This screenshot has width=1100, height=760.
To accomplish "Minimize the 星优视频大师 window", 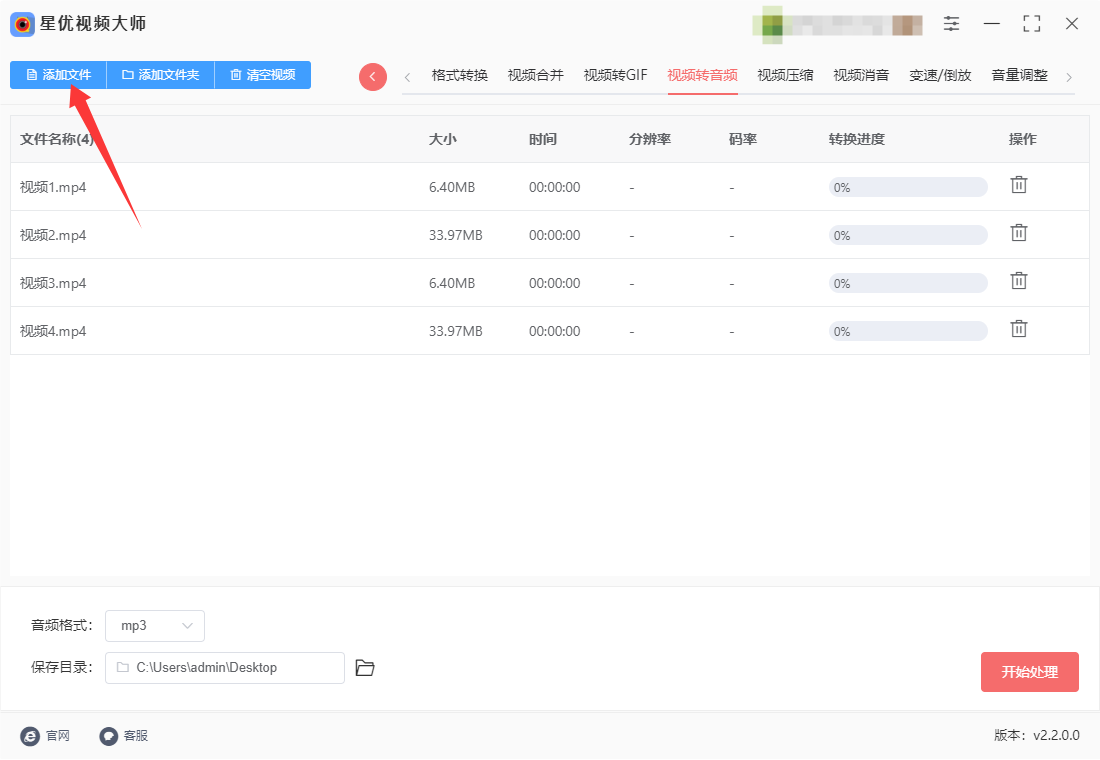I will point(991,24).
